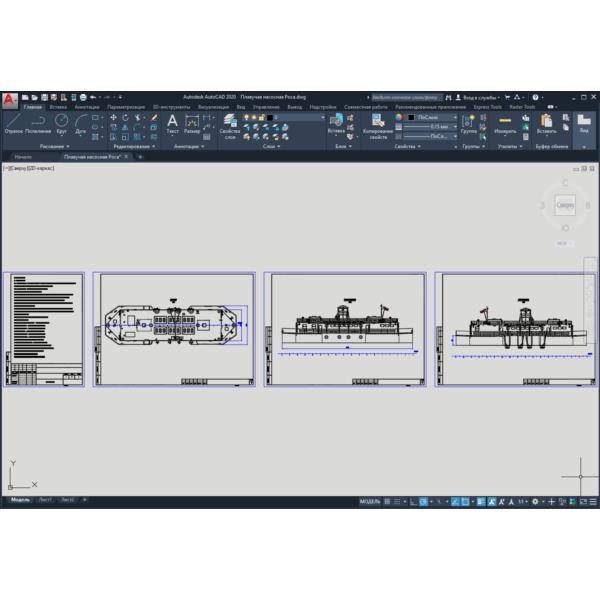Click the keyword search input field

407,97
